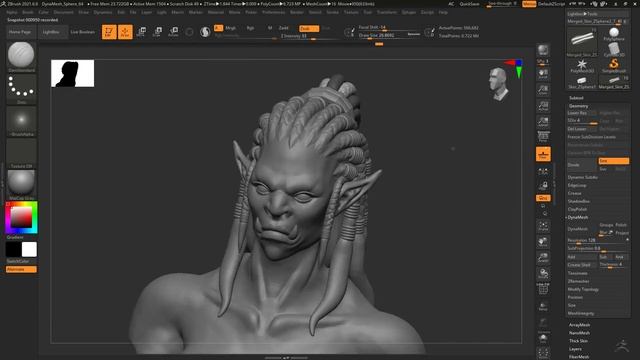Toggle the Line Fill PolyF icon

click(x=543, y=289)
